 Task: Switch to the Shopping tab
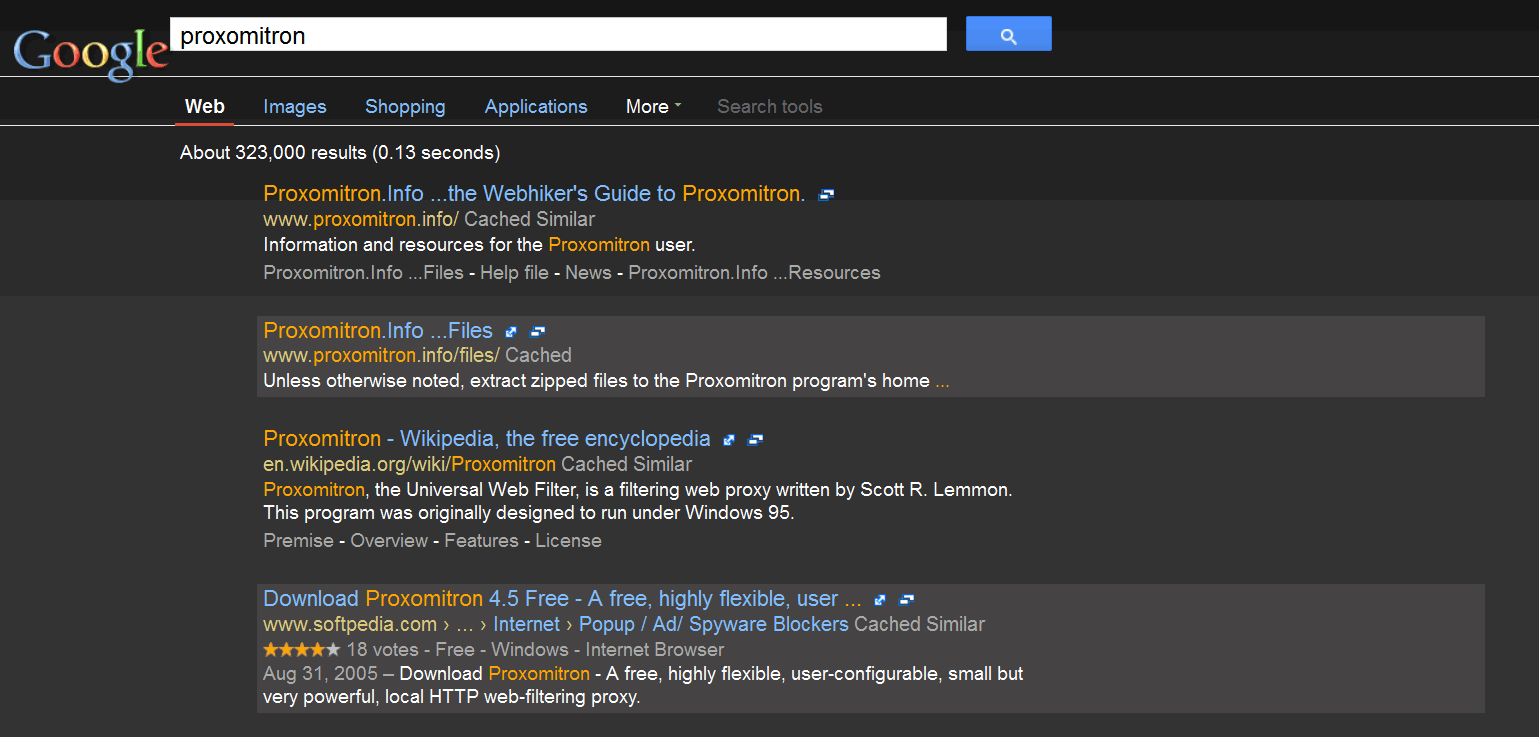coord(405,107)
